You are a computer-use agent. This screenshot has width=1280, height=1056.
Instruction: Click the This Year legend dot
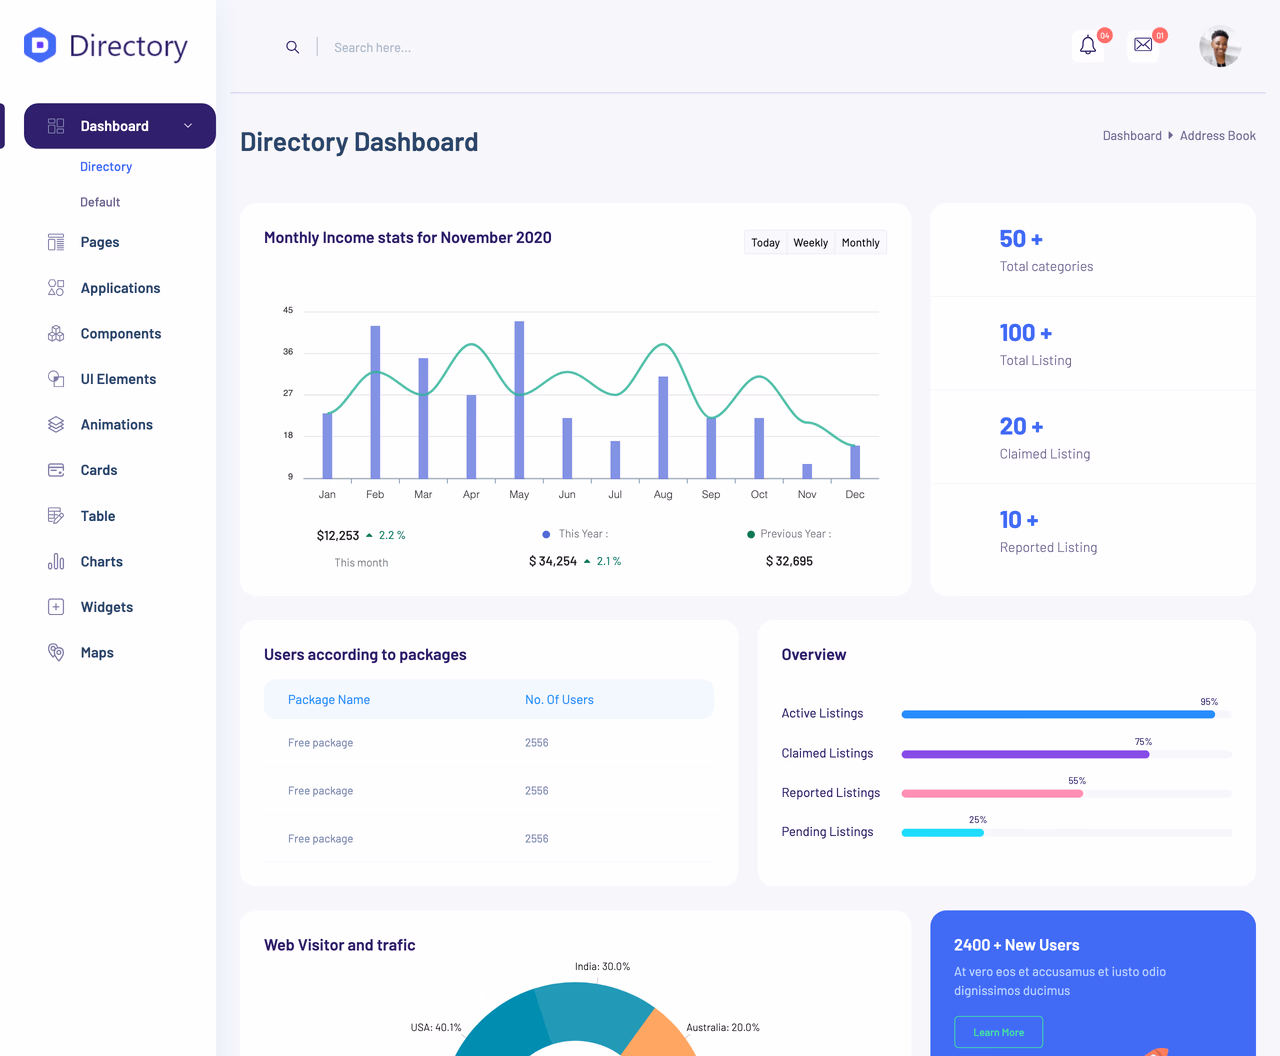[546, 534]
